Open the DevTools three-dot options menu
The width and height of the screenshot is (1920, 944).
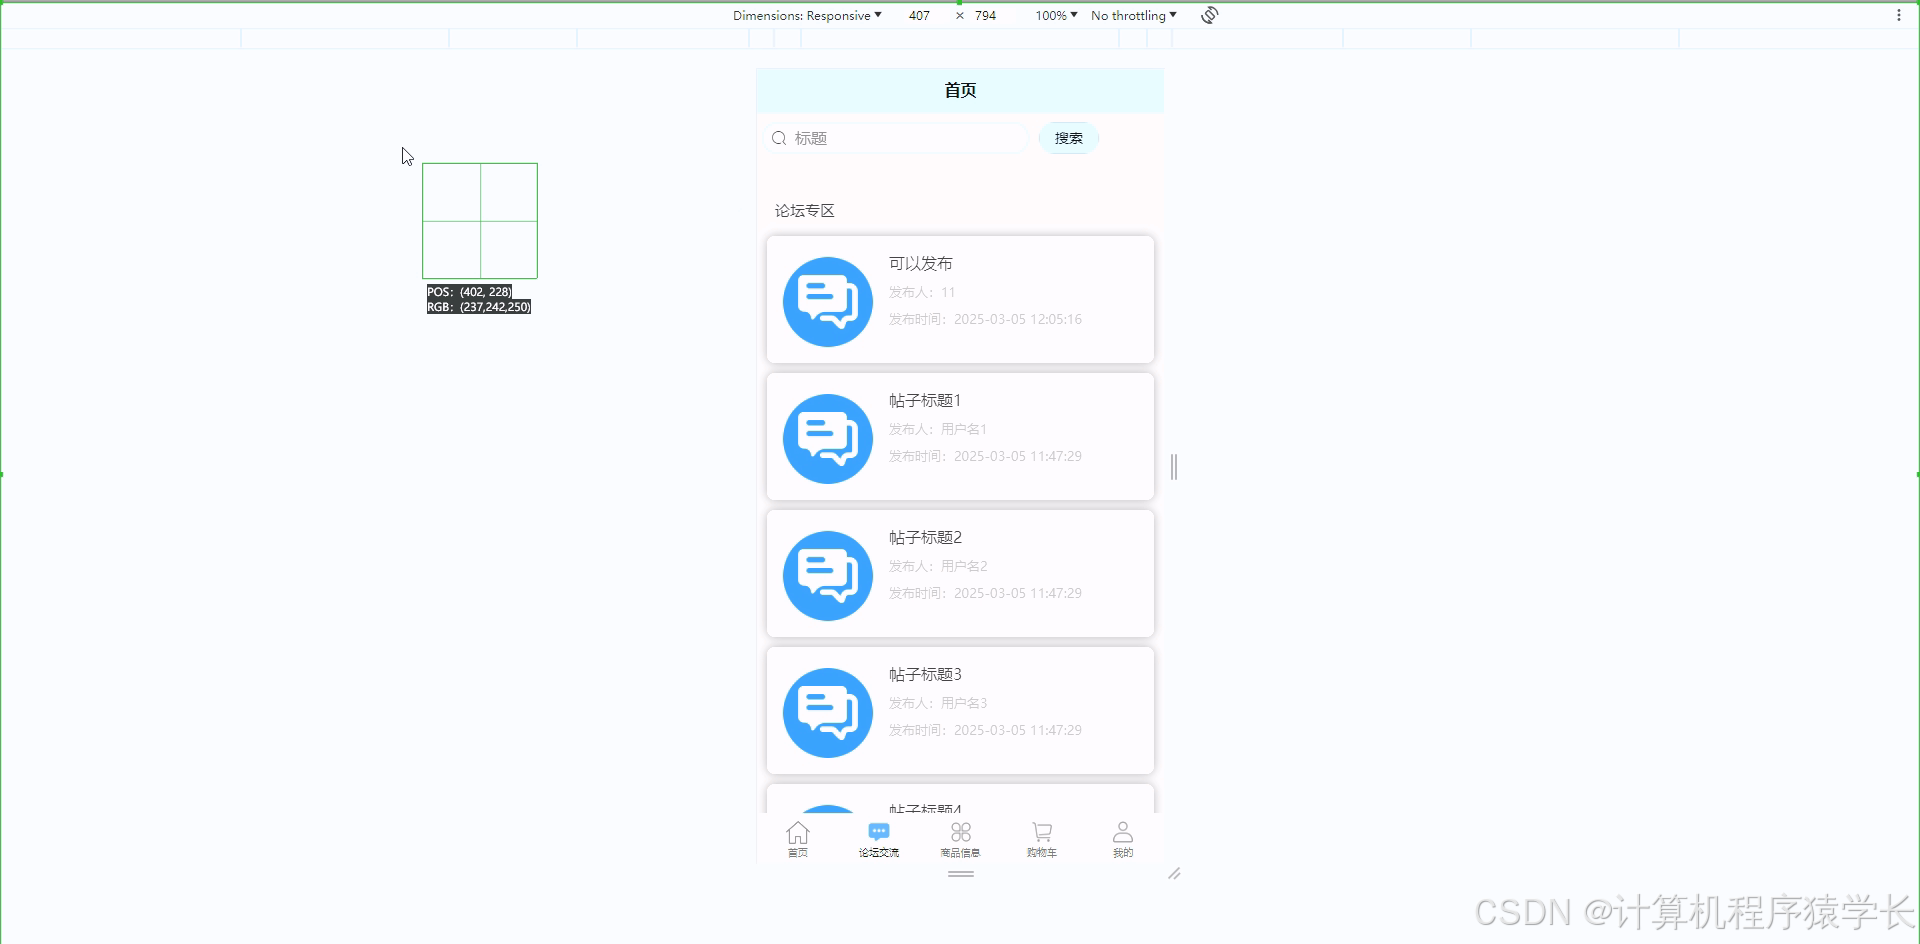[x=1899, y=15]
